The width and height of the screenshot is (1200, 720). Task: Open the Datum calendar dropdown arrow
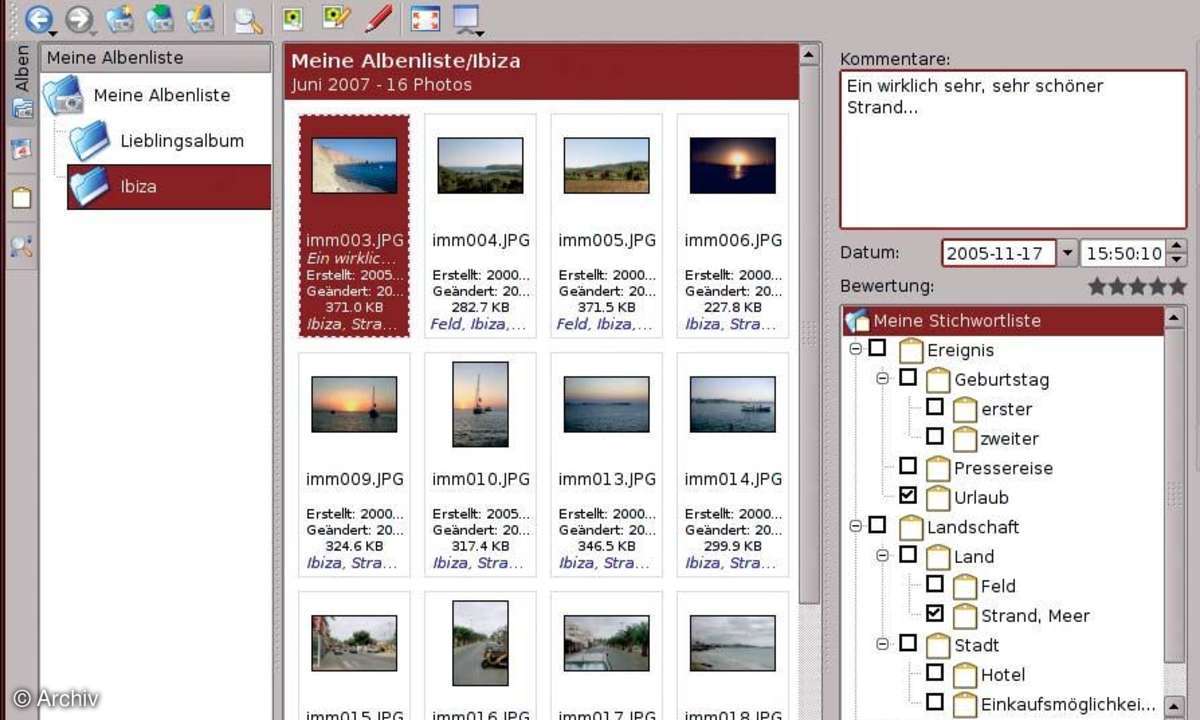[1067, 253]
